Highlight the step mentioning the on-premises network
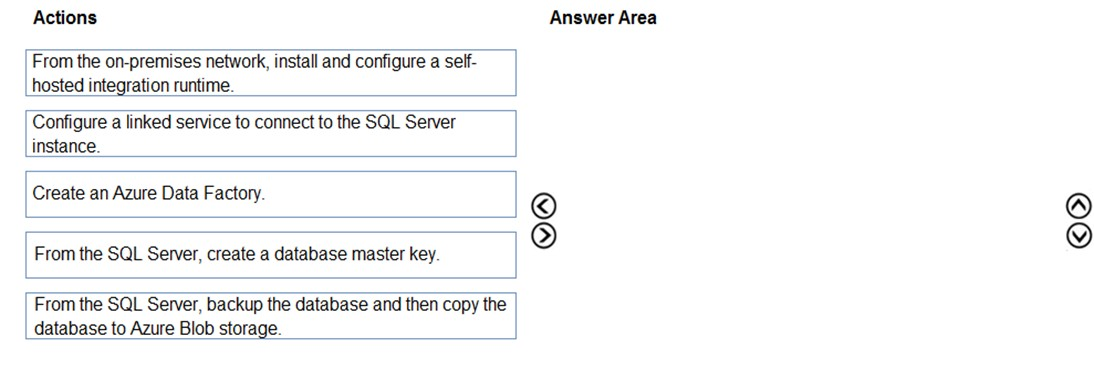1094x368 pixels. tap(271, 73)
